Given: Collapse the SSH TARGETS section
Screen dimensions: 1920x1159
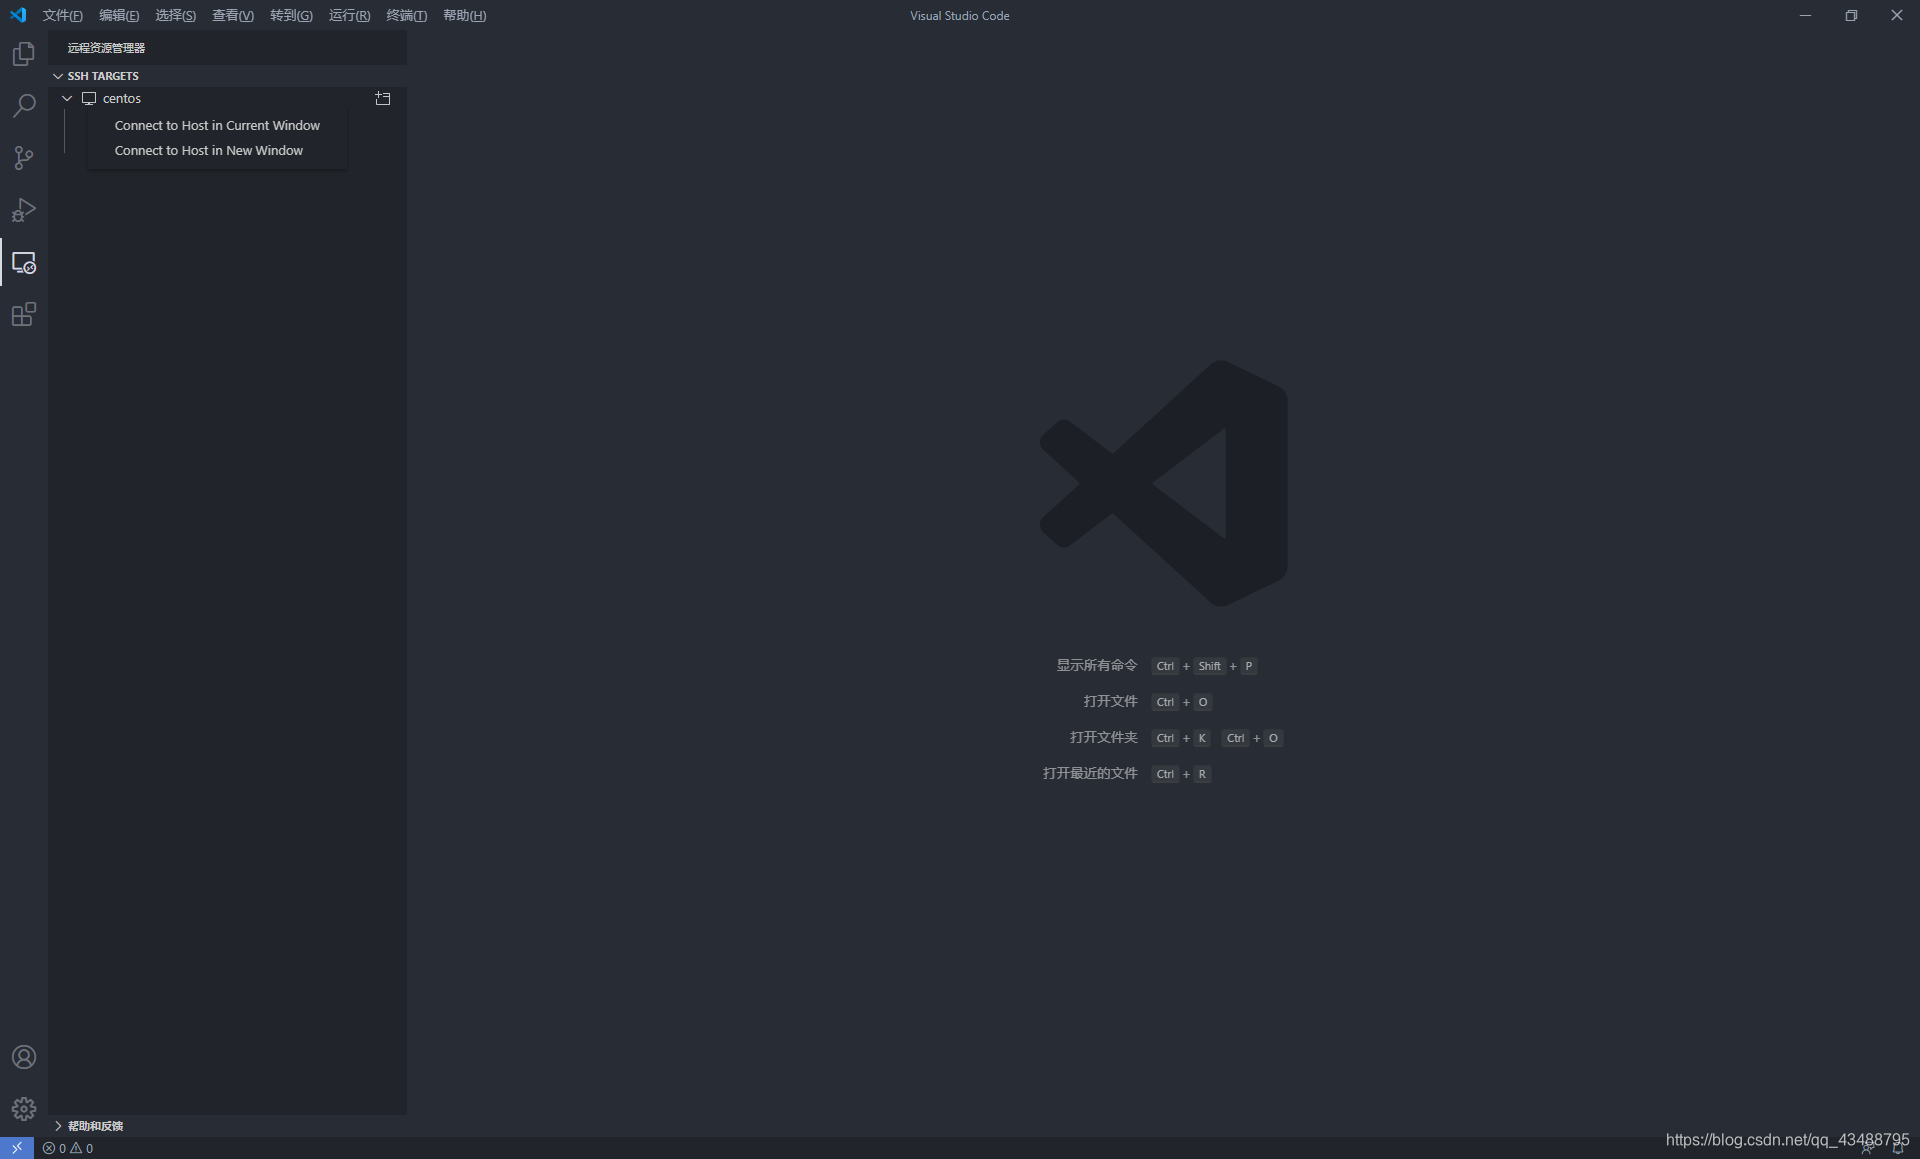Looking at the screenshot, I should pyautogui.click(x=58, y=76).
